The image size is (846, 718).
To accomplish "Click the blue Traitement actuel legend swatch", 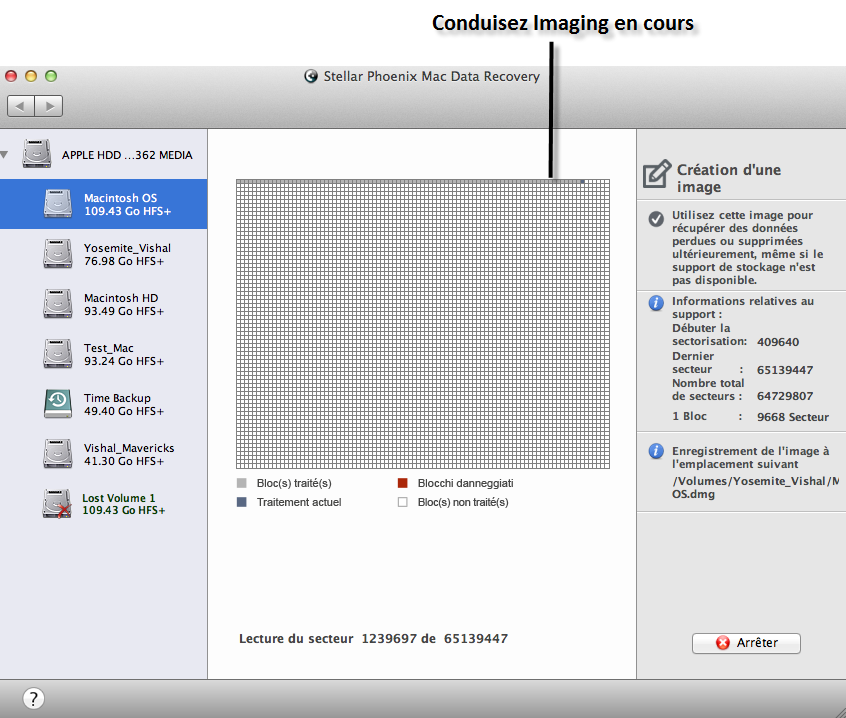I will coord(242,502).
